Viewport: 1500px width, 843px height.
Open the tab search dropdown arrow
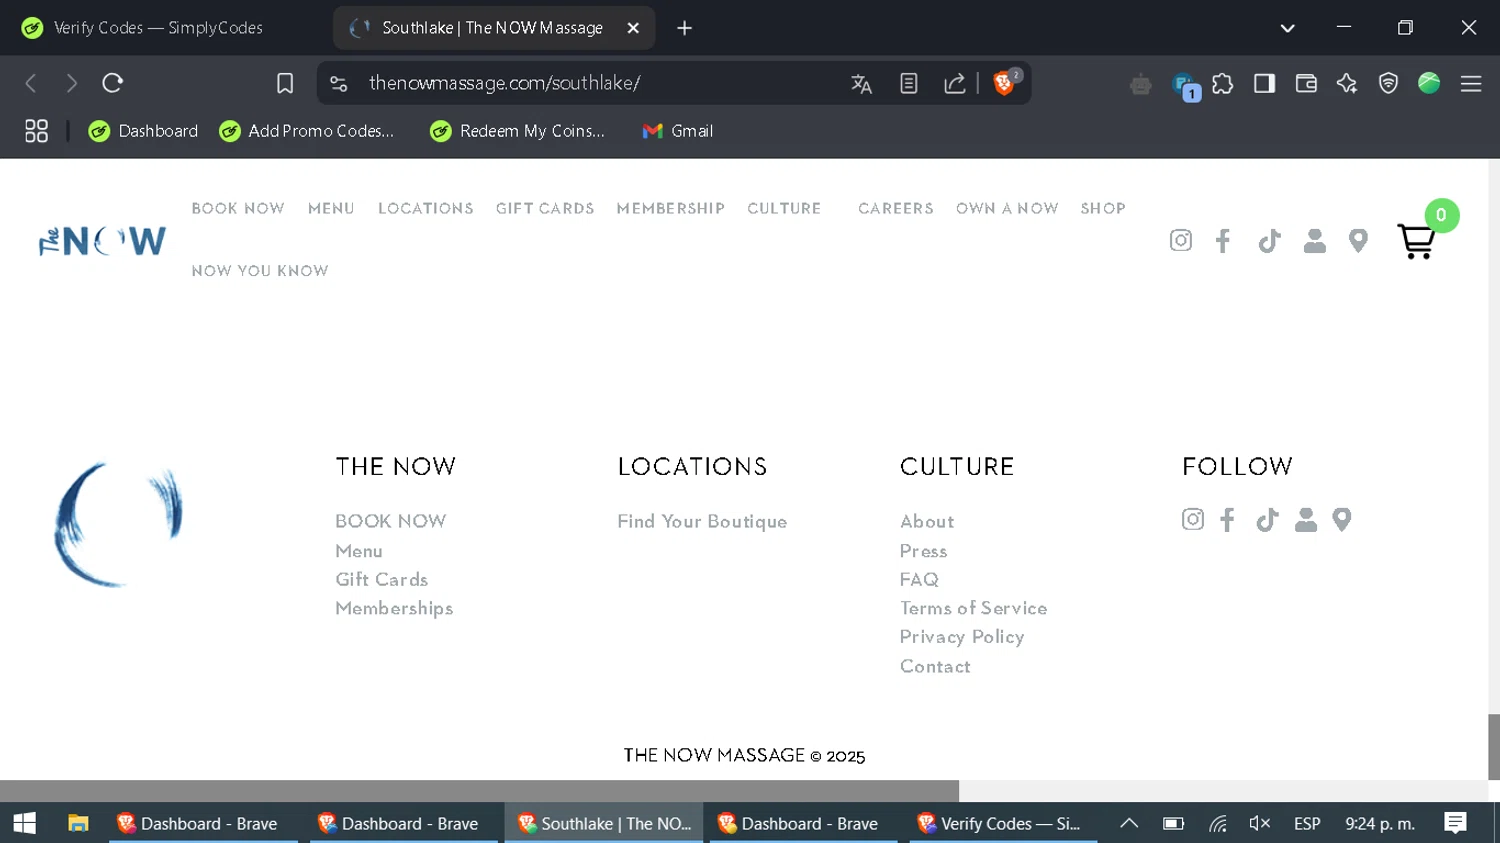tap(1288, 28)
